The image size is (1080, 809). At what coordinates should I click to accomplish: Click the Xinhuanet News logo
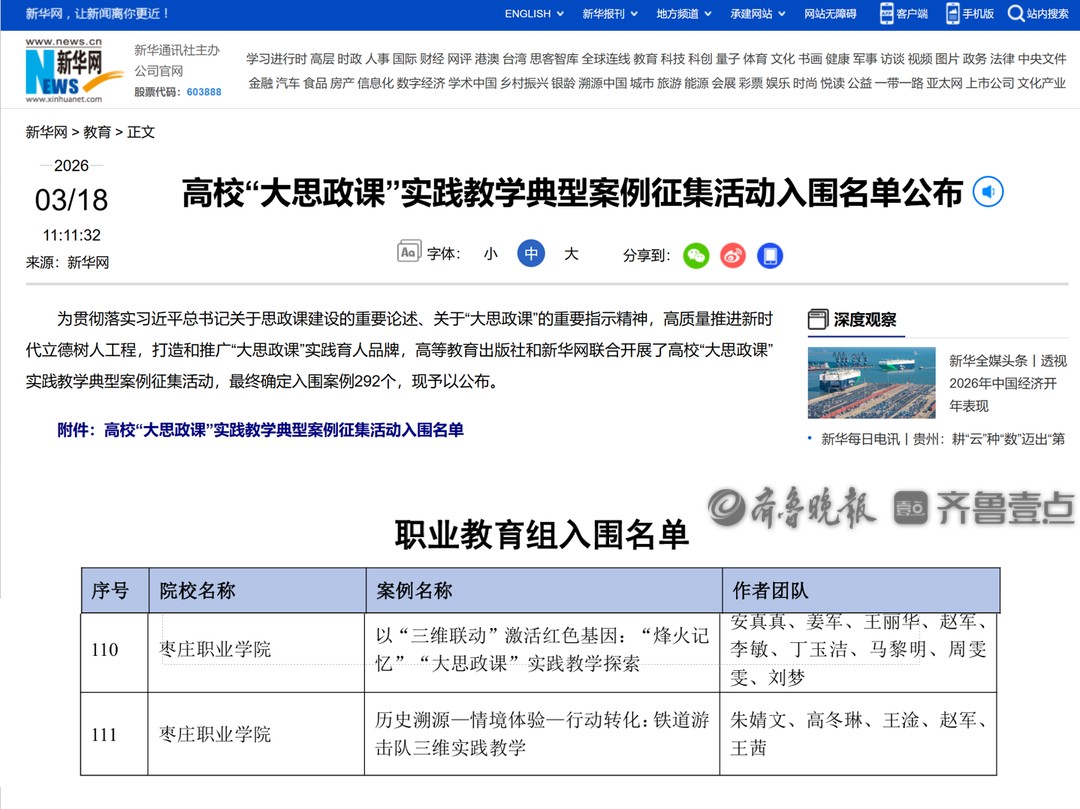64,70
